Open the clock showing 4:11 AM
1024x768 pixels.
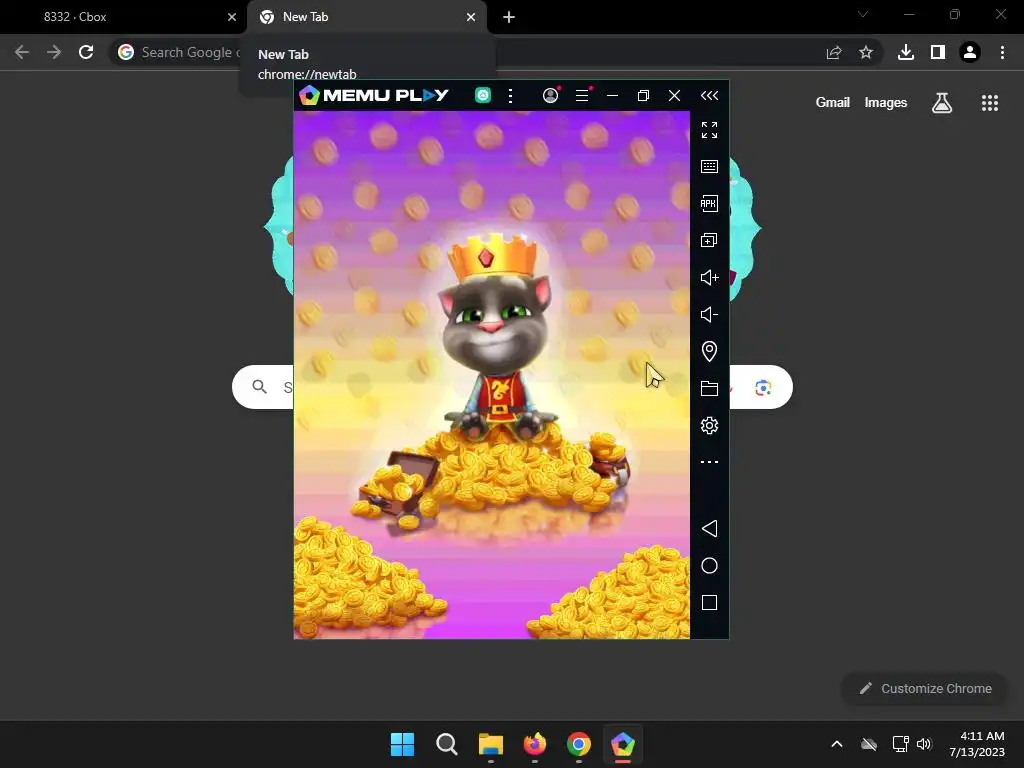point(977,744)
